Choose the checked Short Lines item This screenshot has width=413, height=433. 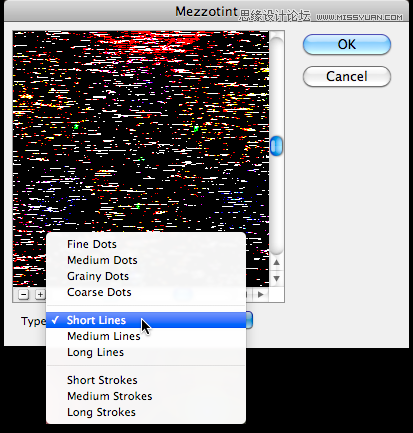(x=146, y=320)
